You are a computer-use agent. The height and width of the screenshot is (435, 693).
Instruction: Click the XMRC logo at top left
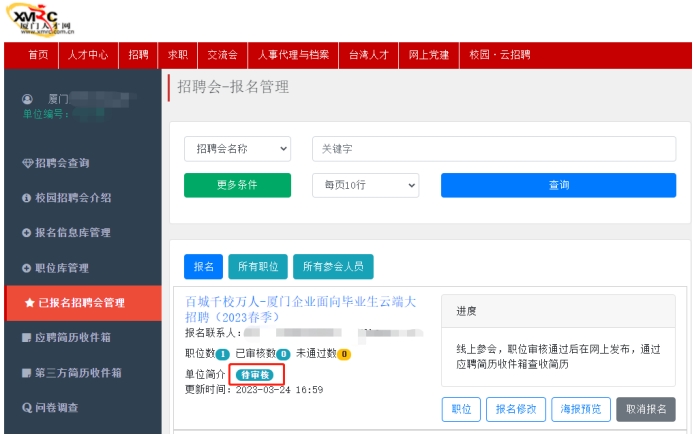46,20
